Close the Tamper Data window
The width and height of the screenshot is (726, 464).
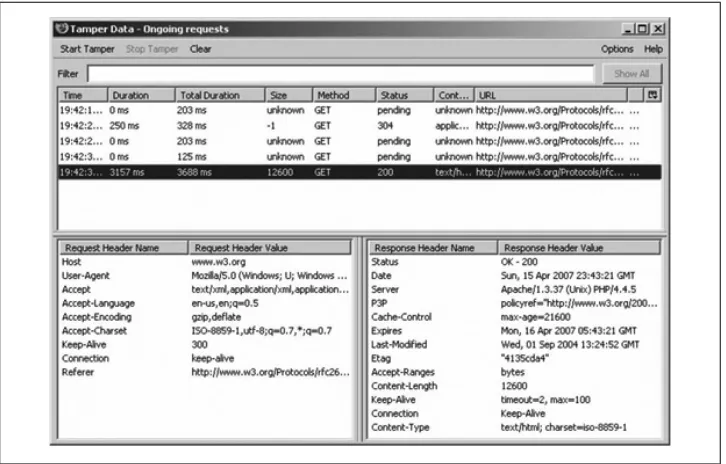point(658,29)
